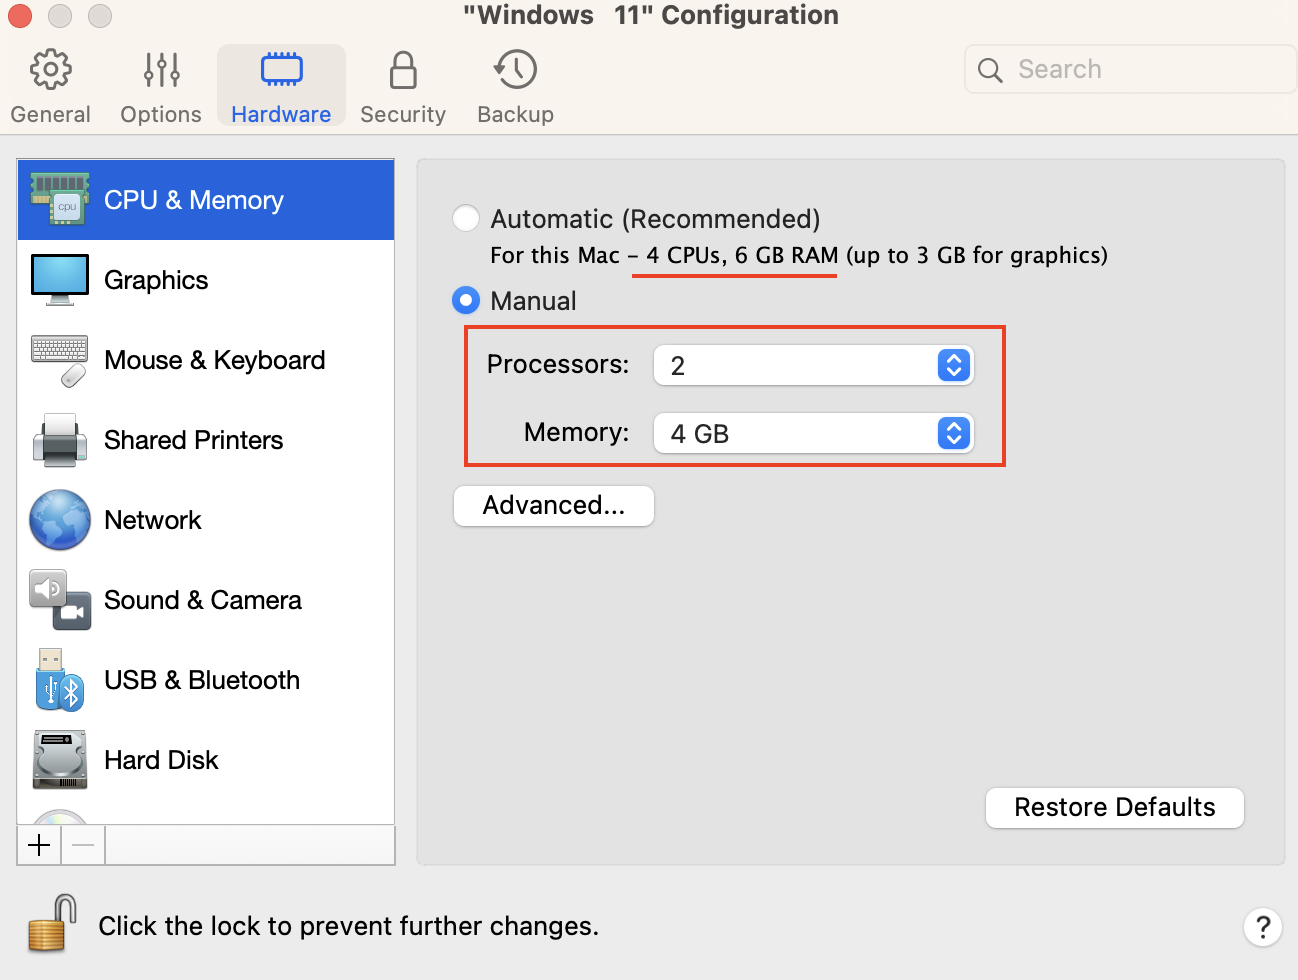Click Restore Defaults
The width and height of the screenshot is (1298, 980).
click(1114, 807)
